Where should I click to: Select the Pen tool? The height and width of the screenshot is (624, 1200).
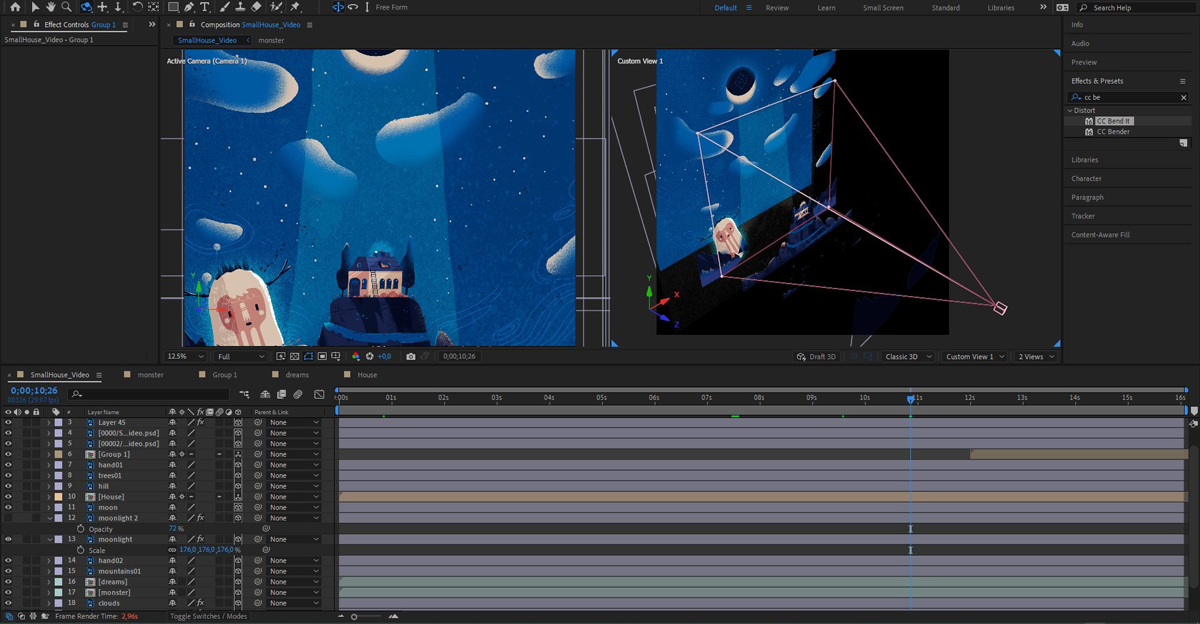tap(189, 7)
